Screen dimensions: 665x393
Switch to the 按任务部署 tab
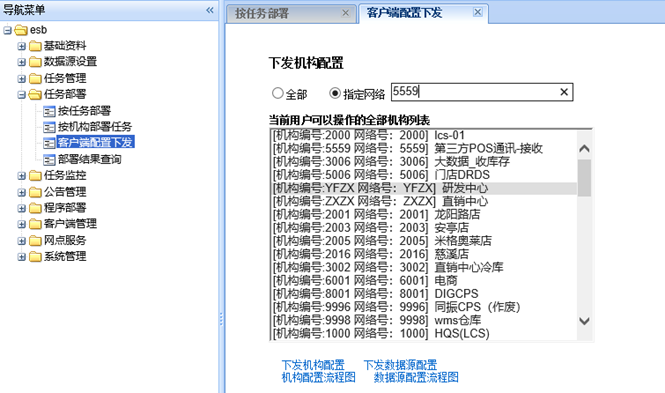click(x=262, y=14)
